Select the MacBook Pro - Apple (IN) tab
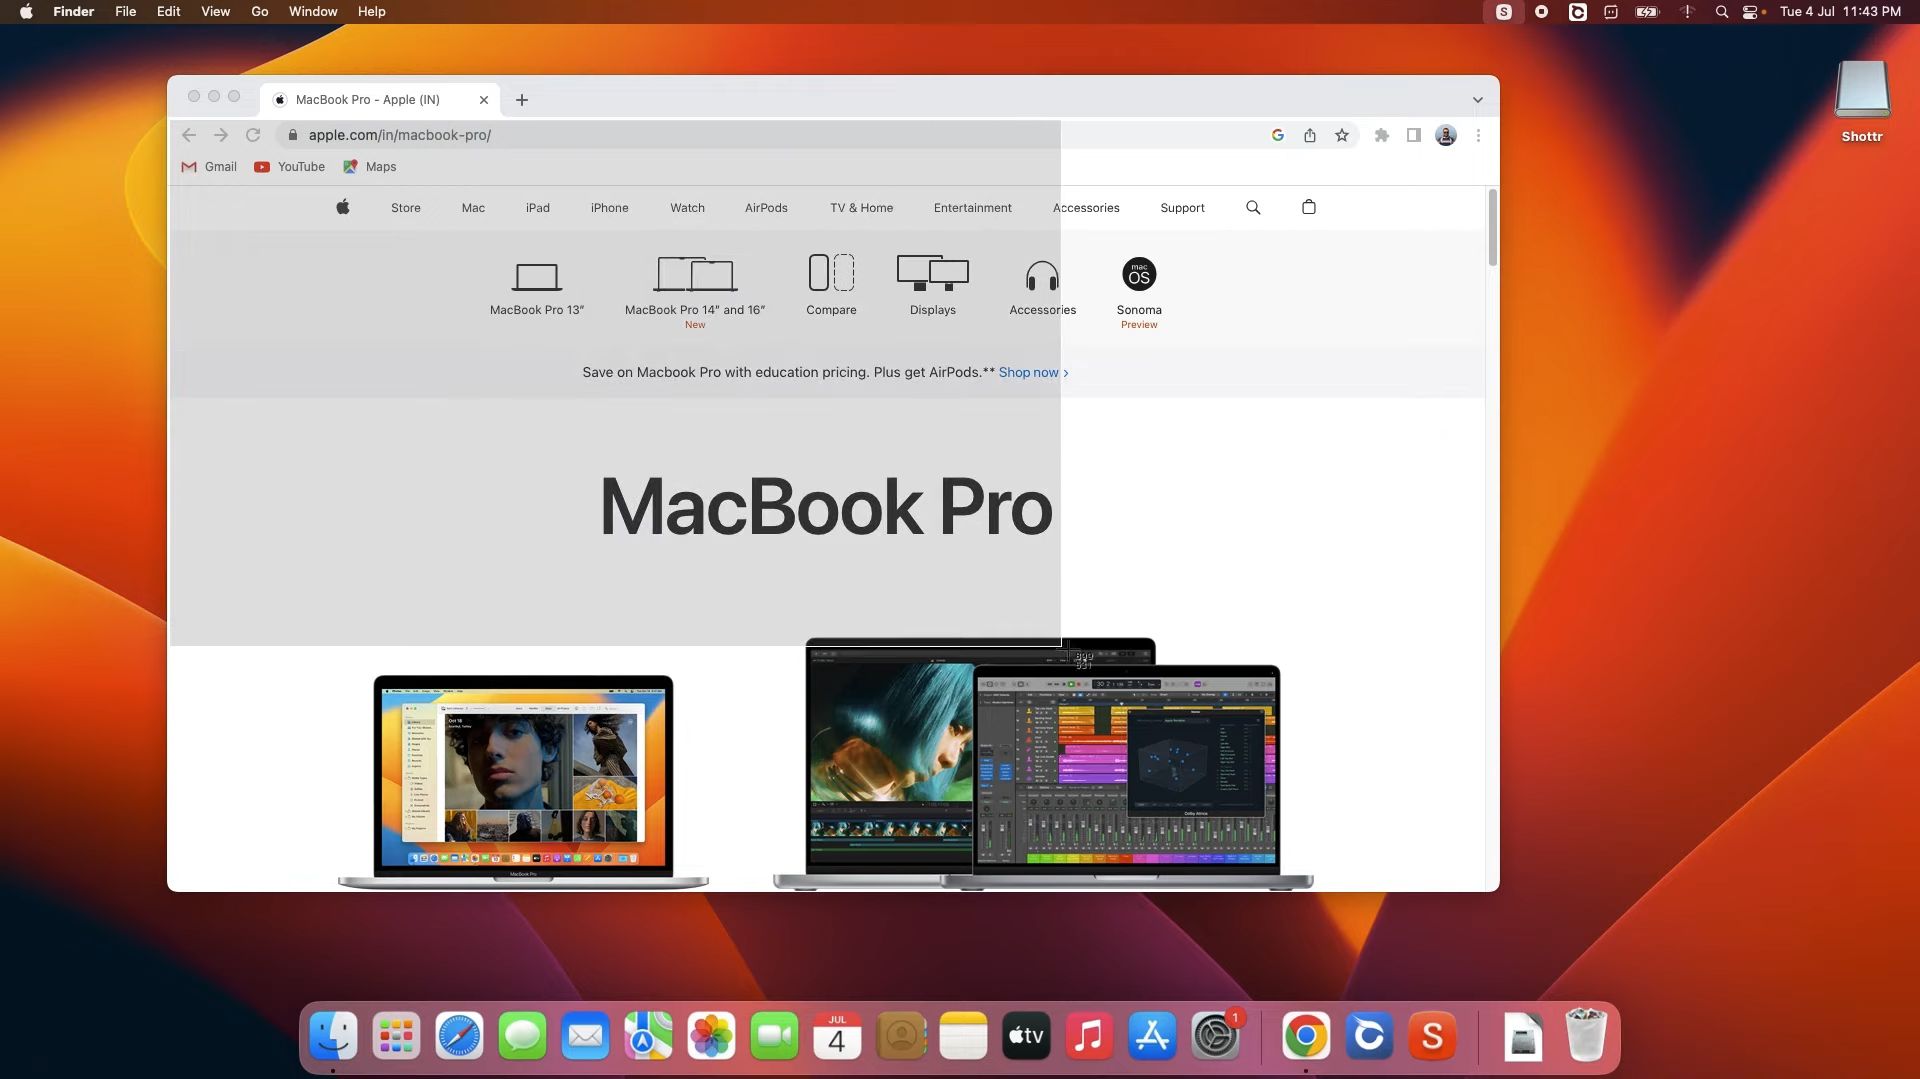The image size is (1920, 1079). coord(381,100)
